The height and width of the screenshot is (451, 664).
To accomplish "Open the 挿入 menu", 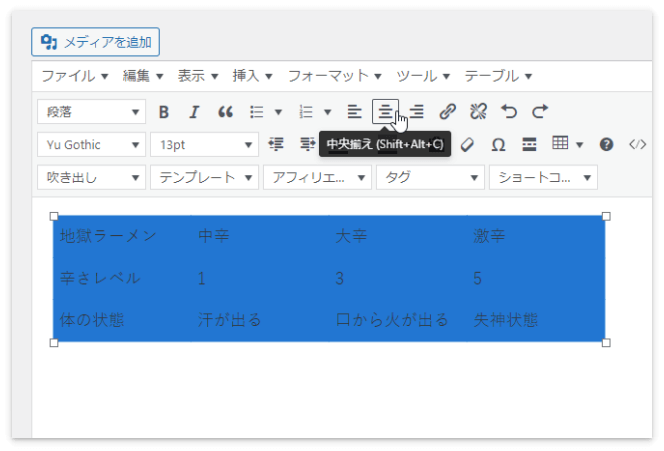I will pyautogui.click(x=252, y=76).
